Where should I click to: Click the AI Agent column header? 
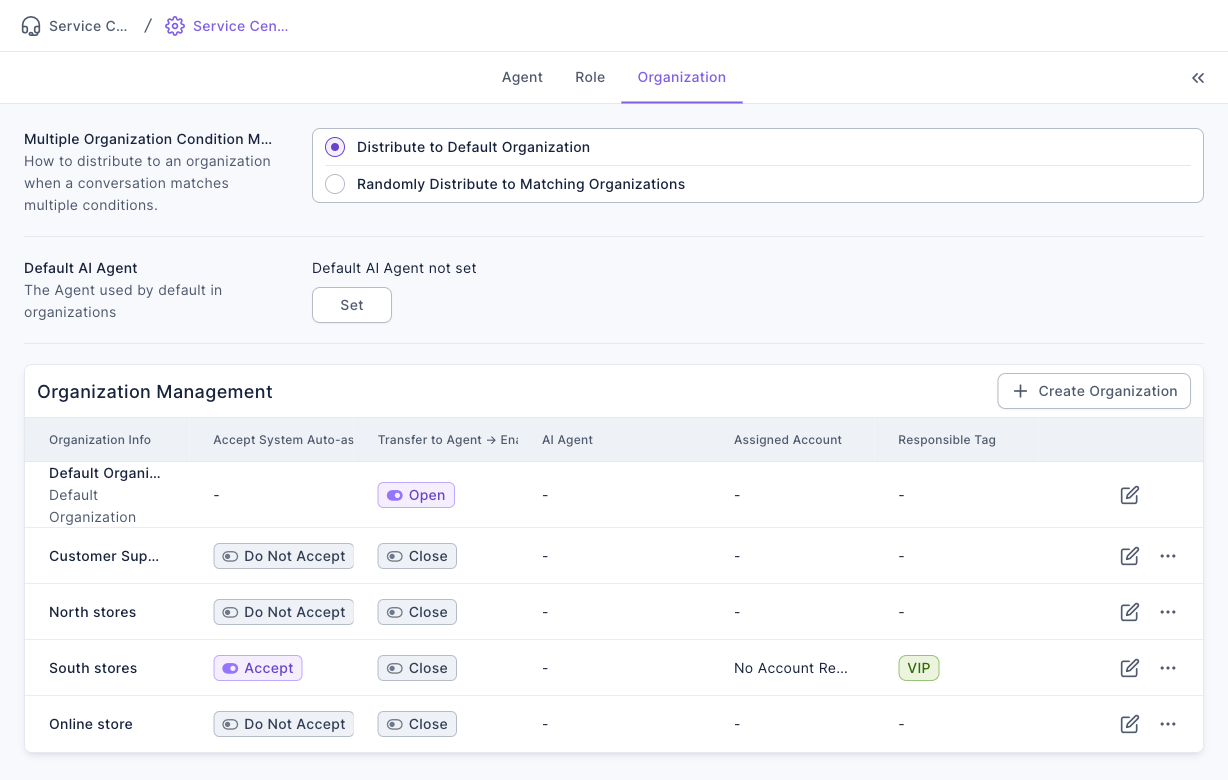pos(567,440)
